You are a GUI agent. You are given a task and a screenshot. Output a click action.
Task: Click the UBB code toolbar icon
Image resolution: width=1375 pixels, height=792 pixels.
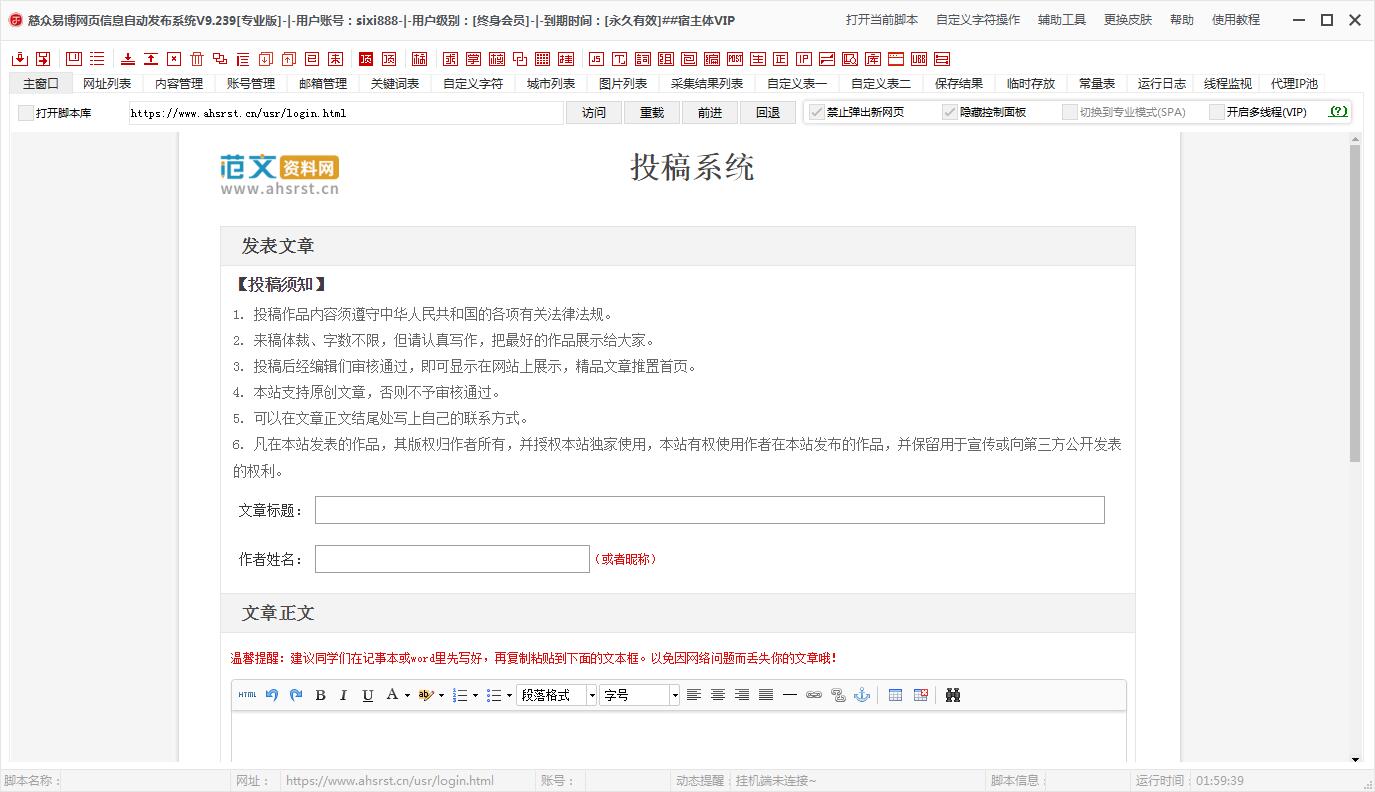pos(918,59)
